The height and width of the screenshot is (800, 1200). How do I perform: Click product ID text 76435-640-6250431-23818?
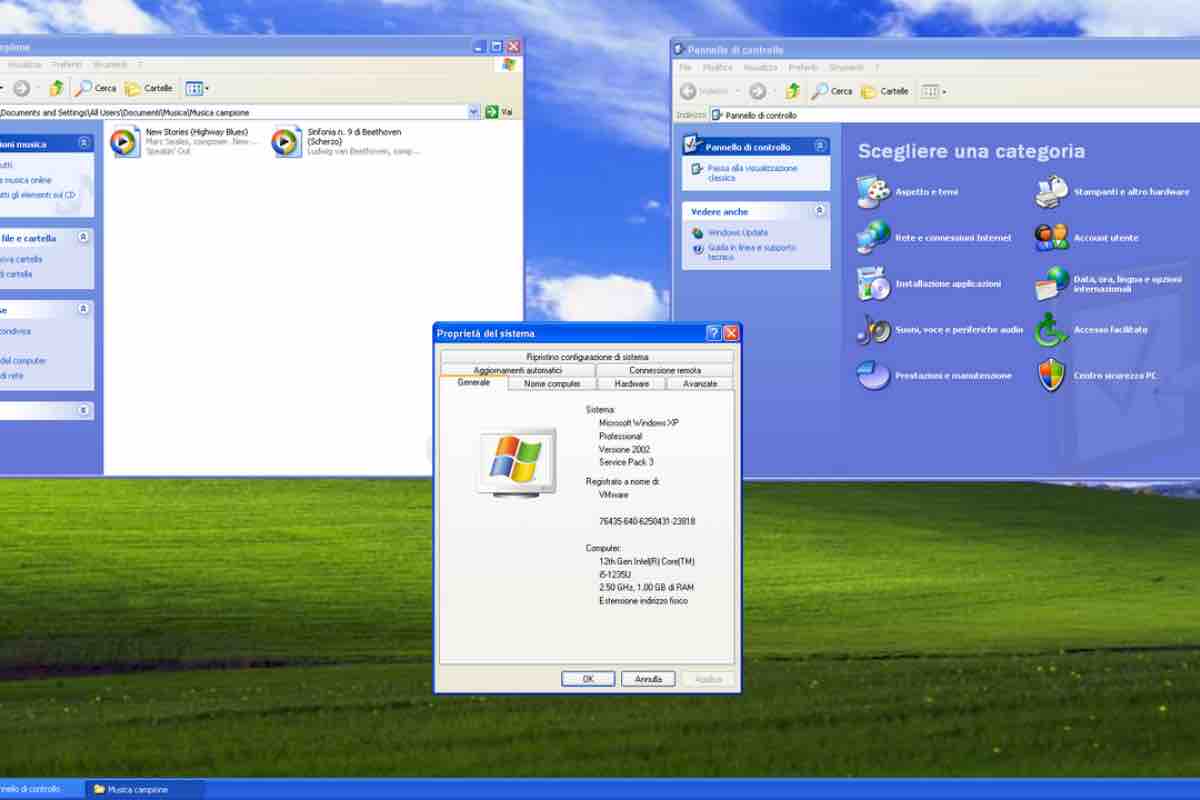pos(647,521)
